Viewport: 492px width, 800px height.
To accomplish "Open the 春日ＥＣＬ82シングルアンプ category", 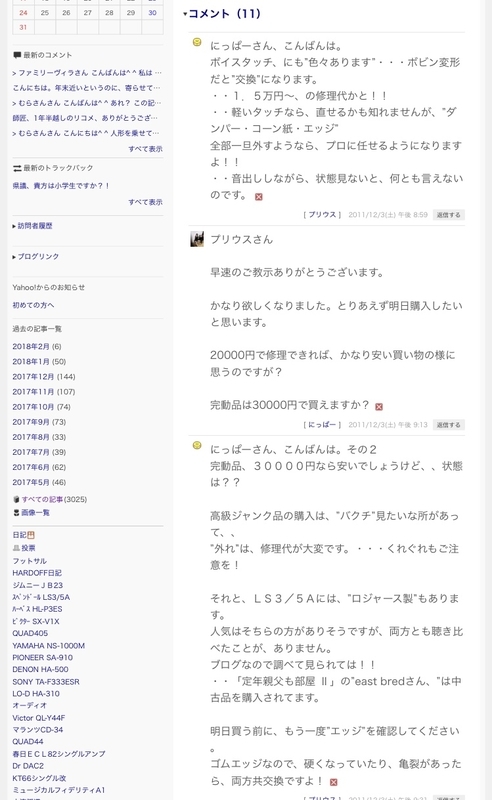I will [59, 754].
